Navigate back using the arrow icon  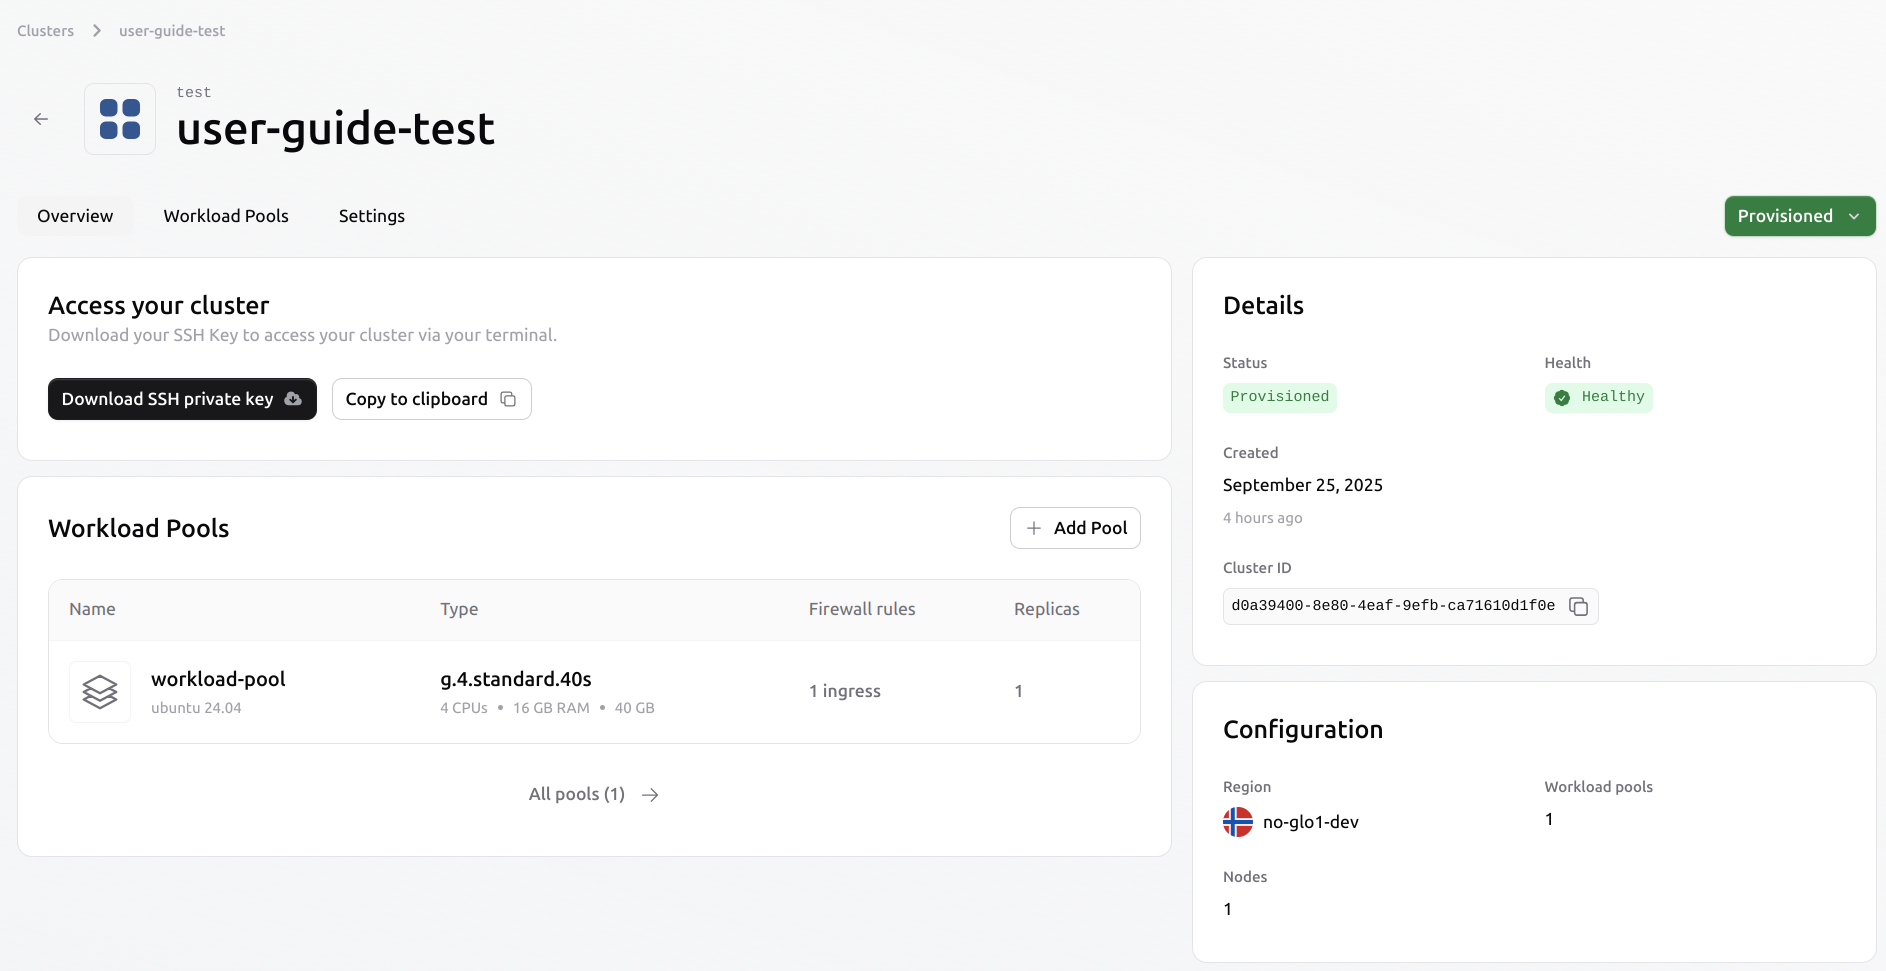click(x=40, y=118)
